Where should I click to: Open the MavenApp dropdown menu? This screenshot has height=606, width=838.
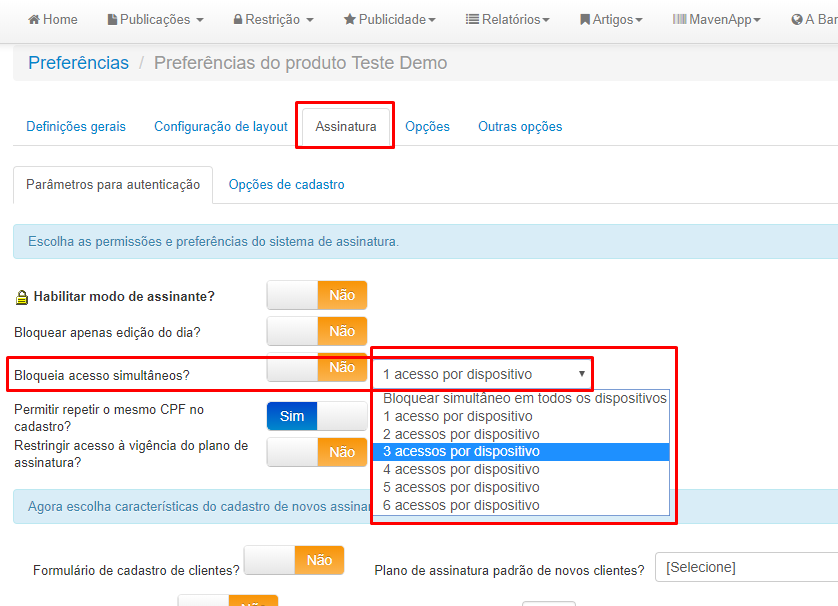point(716,20)
